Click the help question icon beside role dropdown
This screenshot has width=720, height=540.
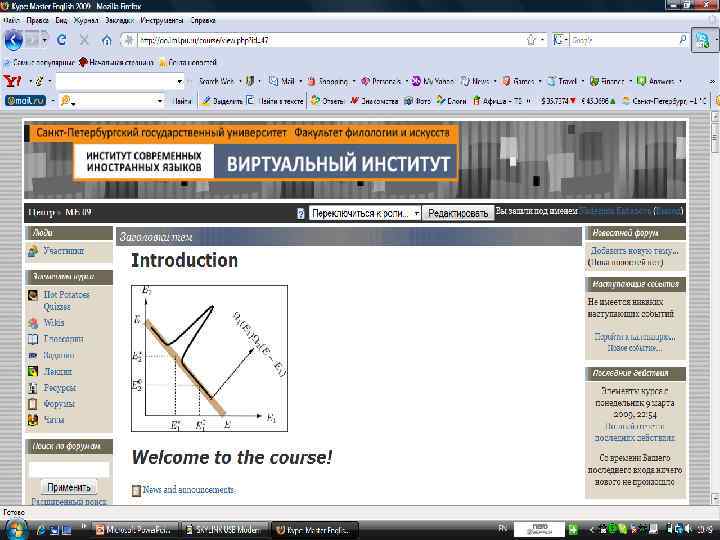301,214
